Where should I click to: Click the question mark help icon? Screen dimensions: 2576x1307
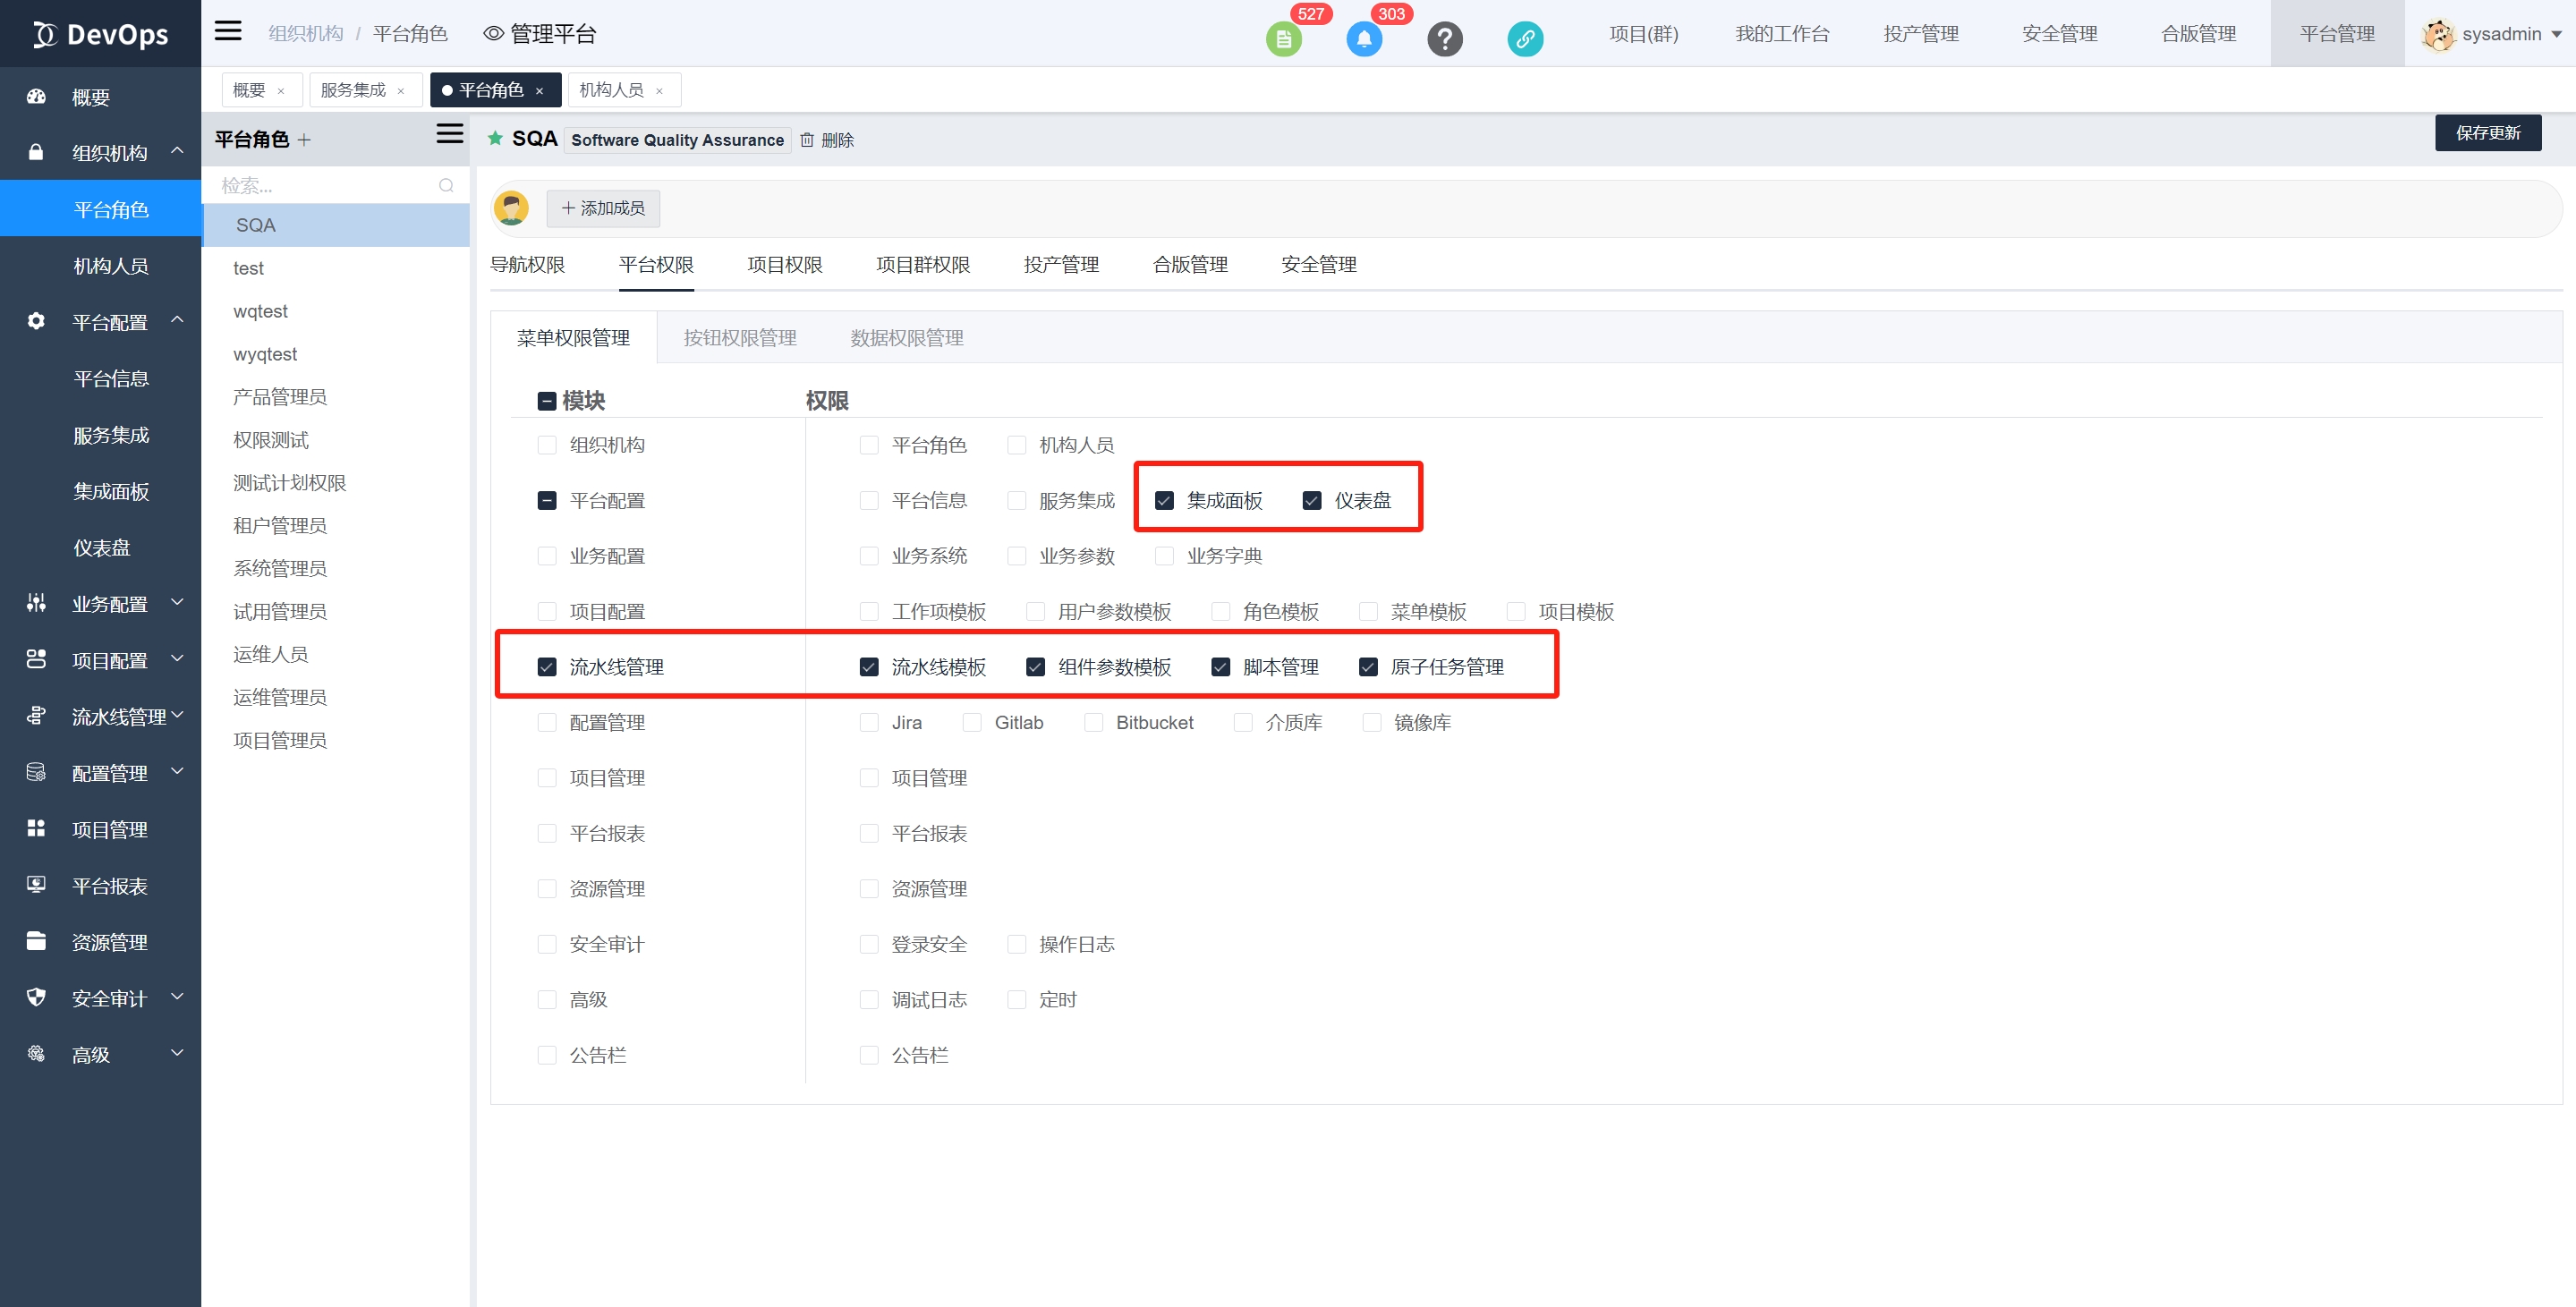click(1444, 40)
